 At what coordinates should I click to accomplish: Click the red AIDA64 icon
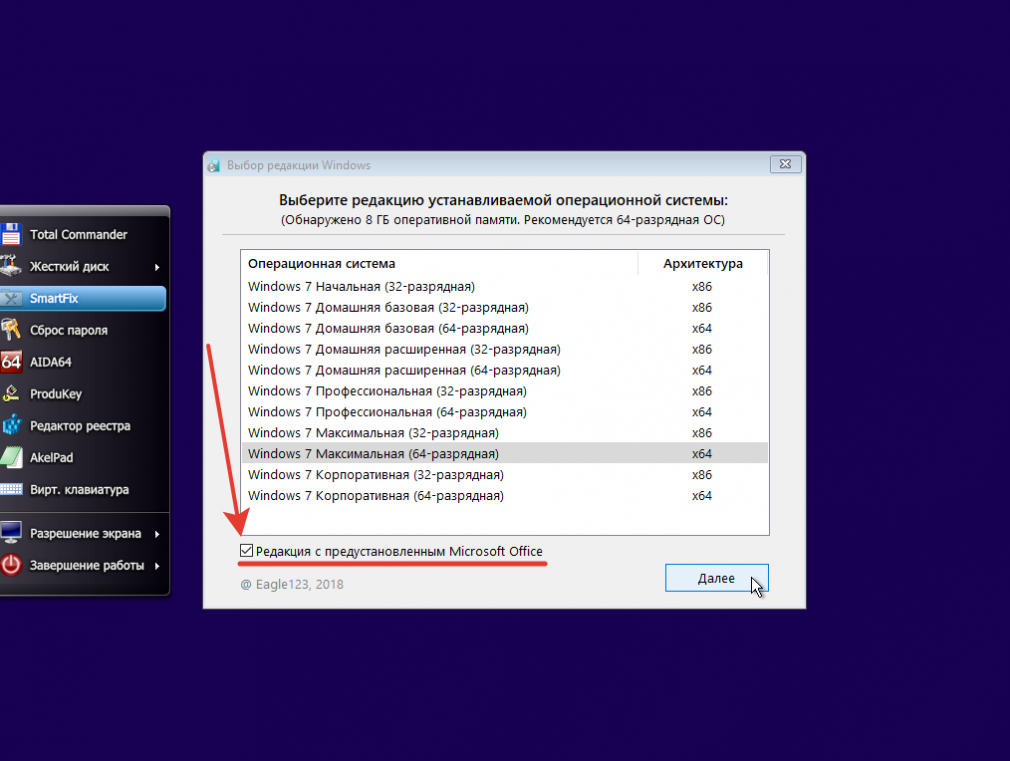(11, 361)
